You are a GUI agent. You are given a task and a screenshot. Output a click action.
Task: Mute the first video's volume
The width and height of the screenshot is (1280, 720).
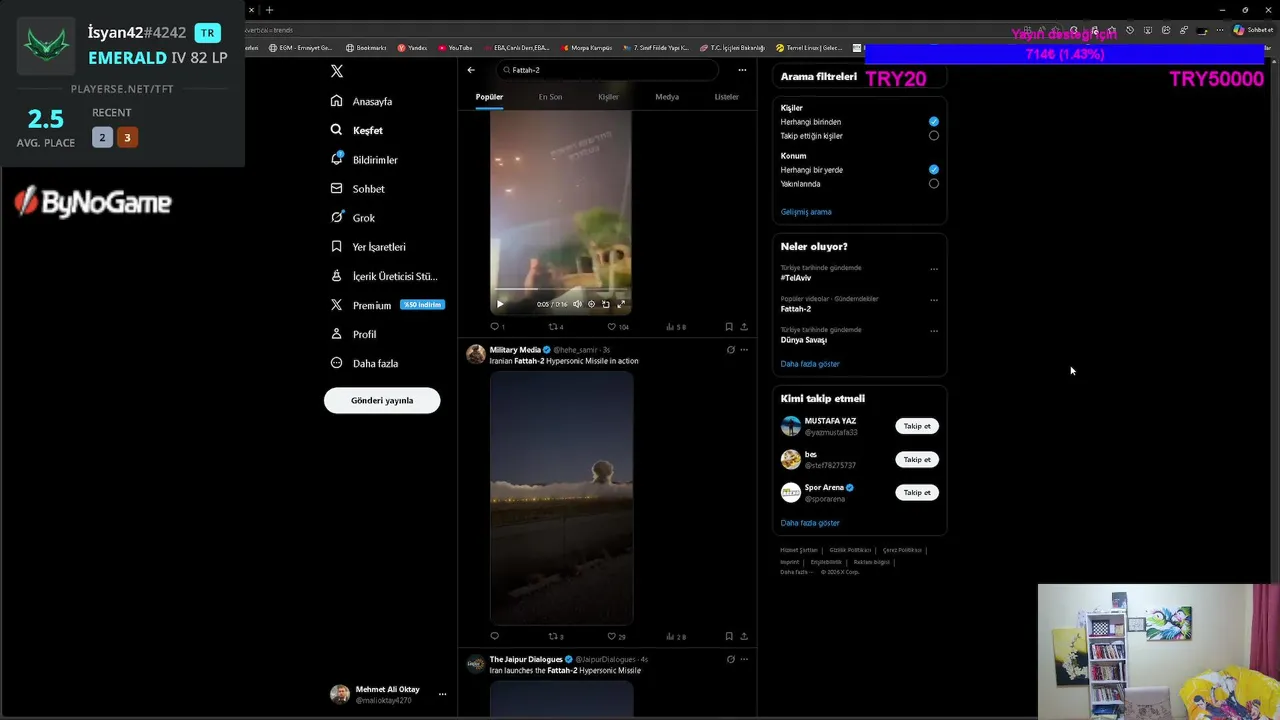click(577, 304)
